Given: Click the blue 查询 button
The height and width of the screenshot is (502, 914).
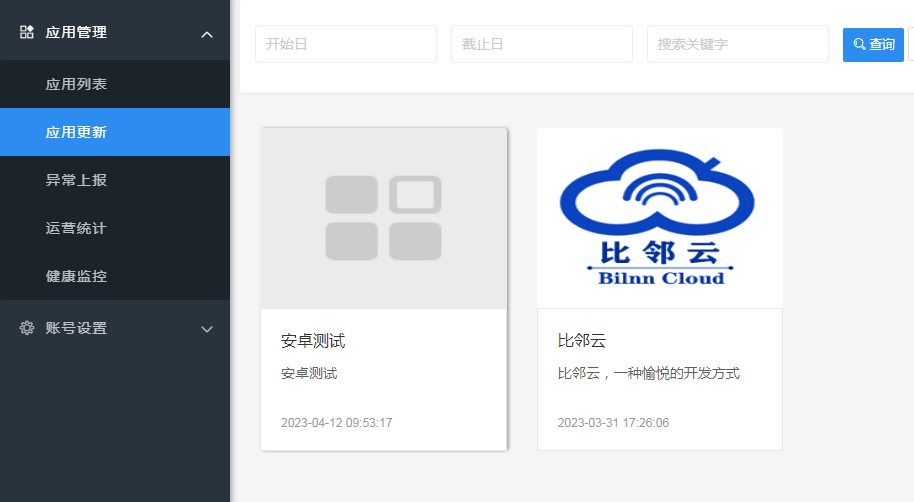Looking at the screenshot, I should tap(873, 44).
